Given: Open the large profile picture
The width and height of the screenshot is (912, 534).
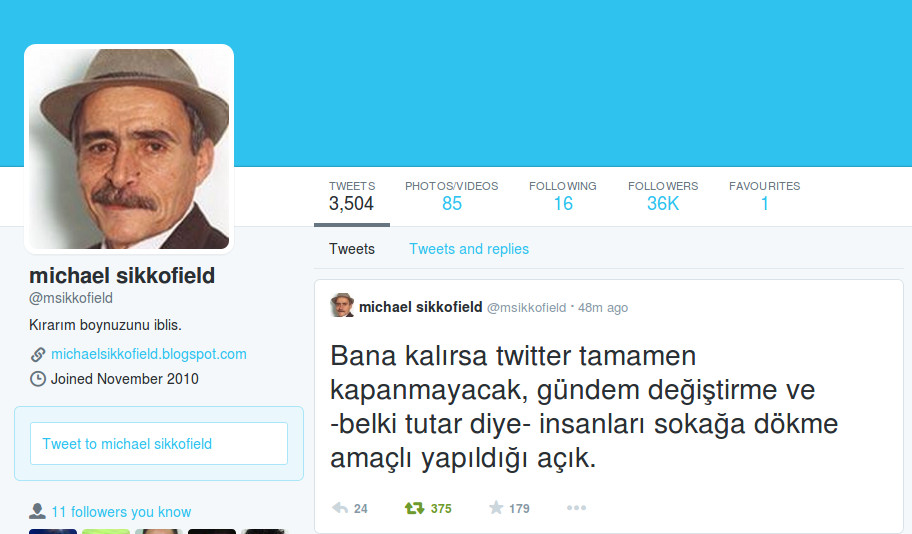Looking at the screenshot, I should [x=129, y=149].
